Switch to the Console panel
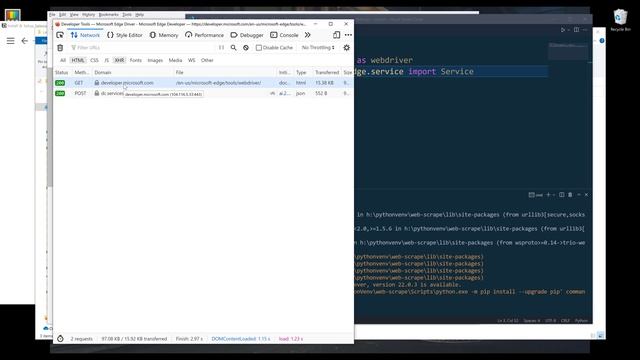 click(284, 35)
